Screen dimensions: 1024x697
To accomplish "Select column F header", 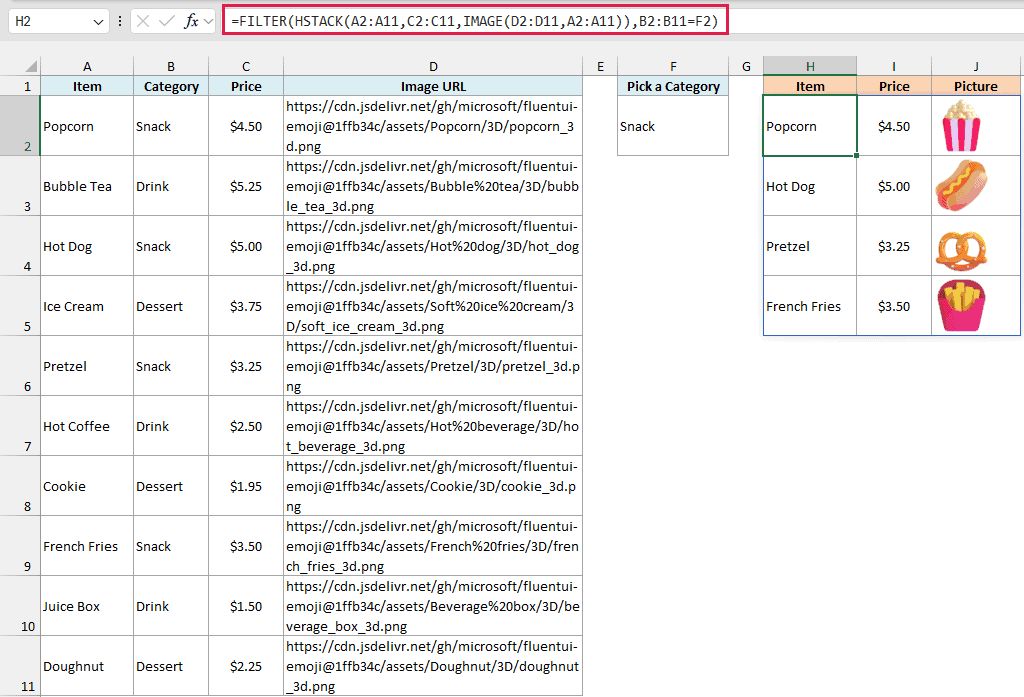I will (673, 66).
